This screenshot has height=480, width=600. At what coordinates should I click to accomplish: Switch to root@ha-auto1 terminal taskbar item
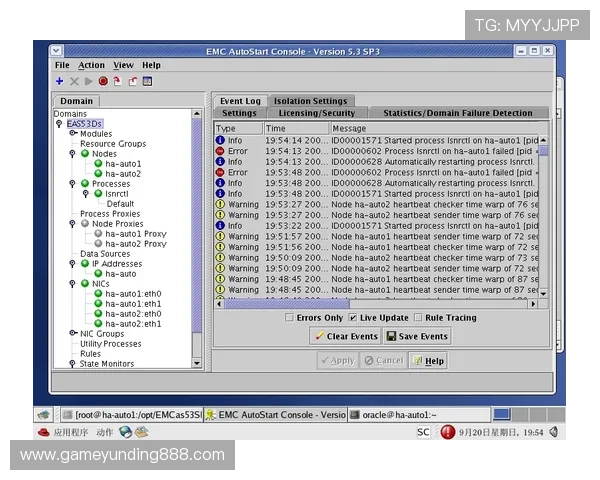click(132, 415)
